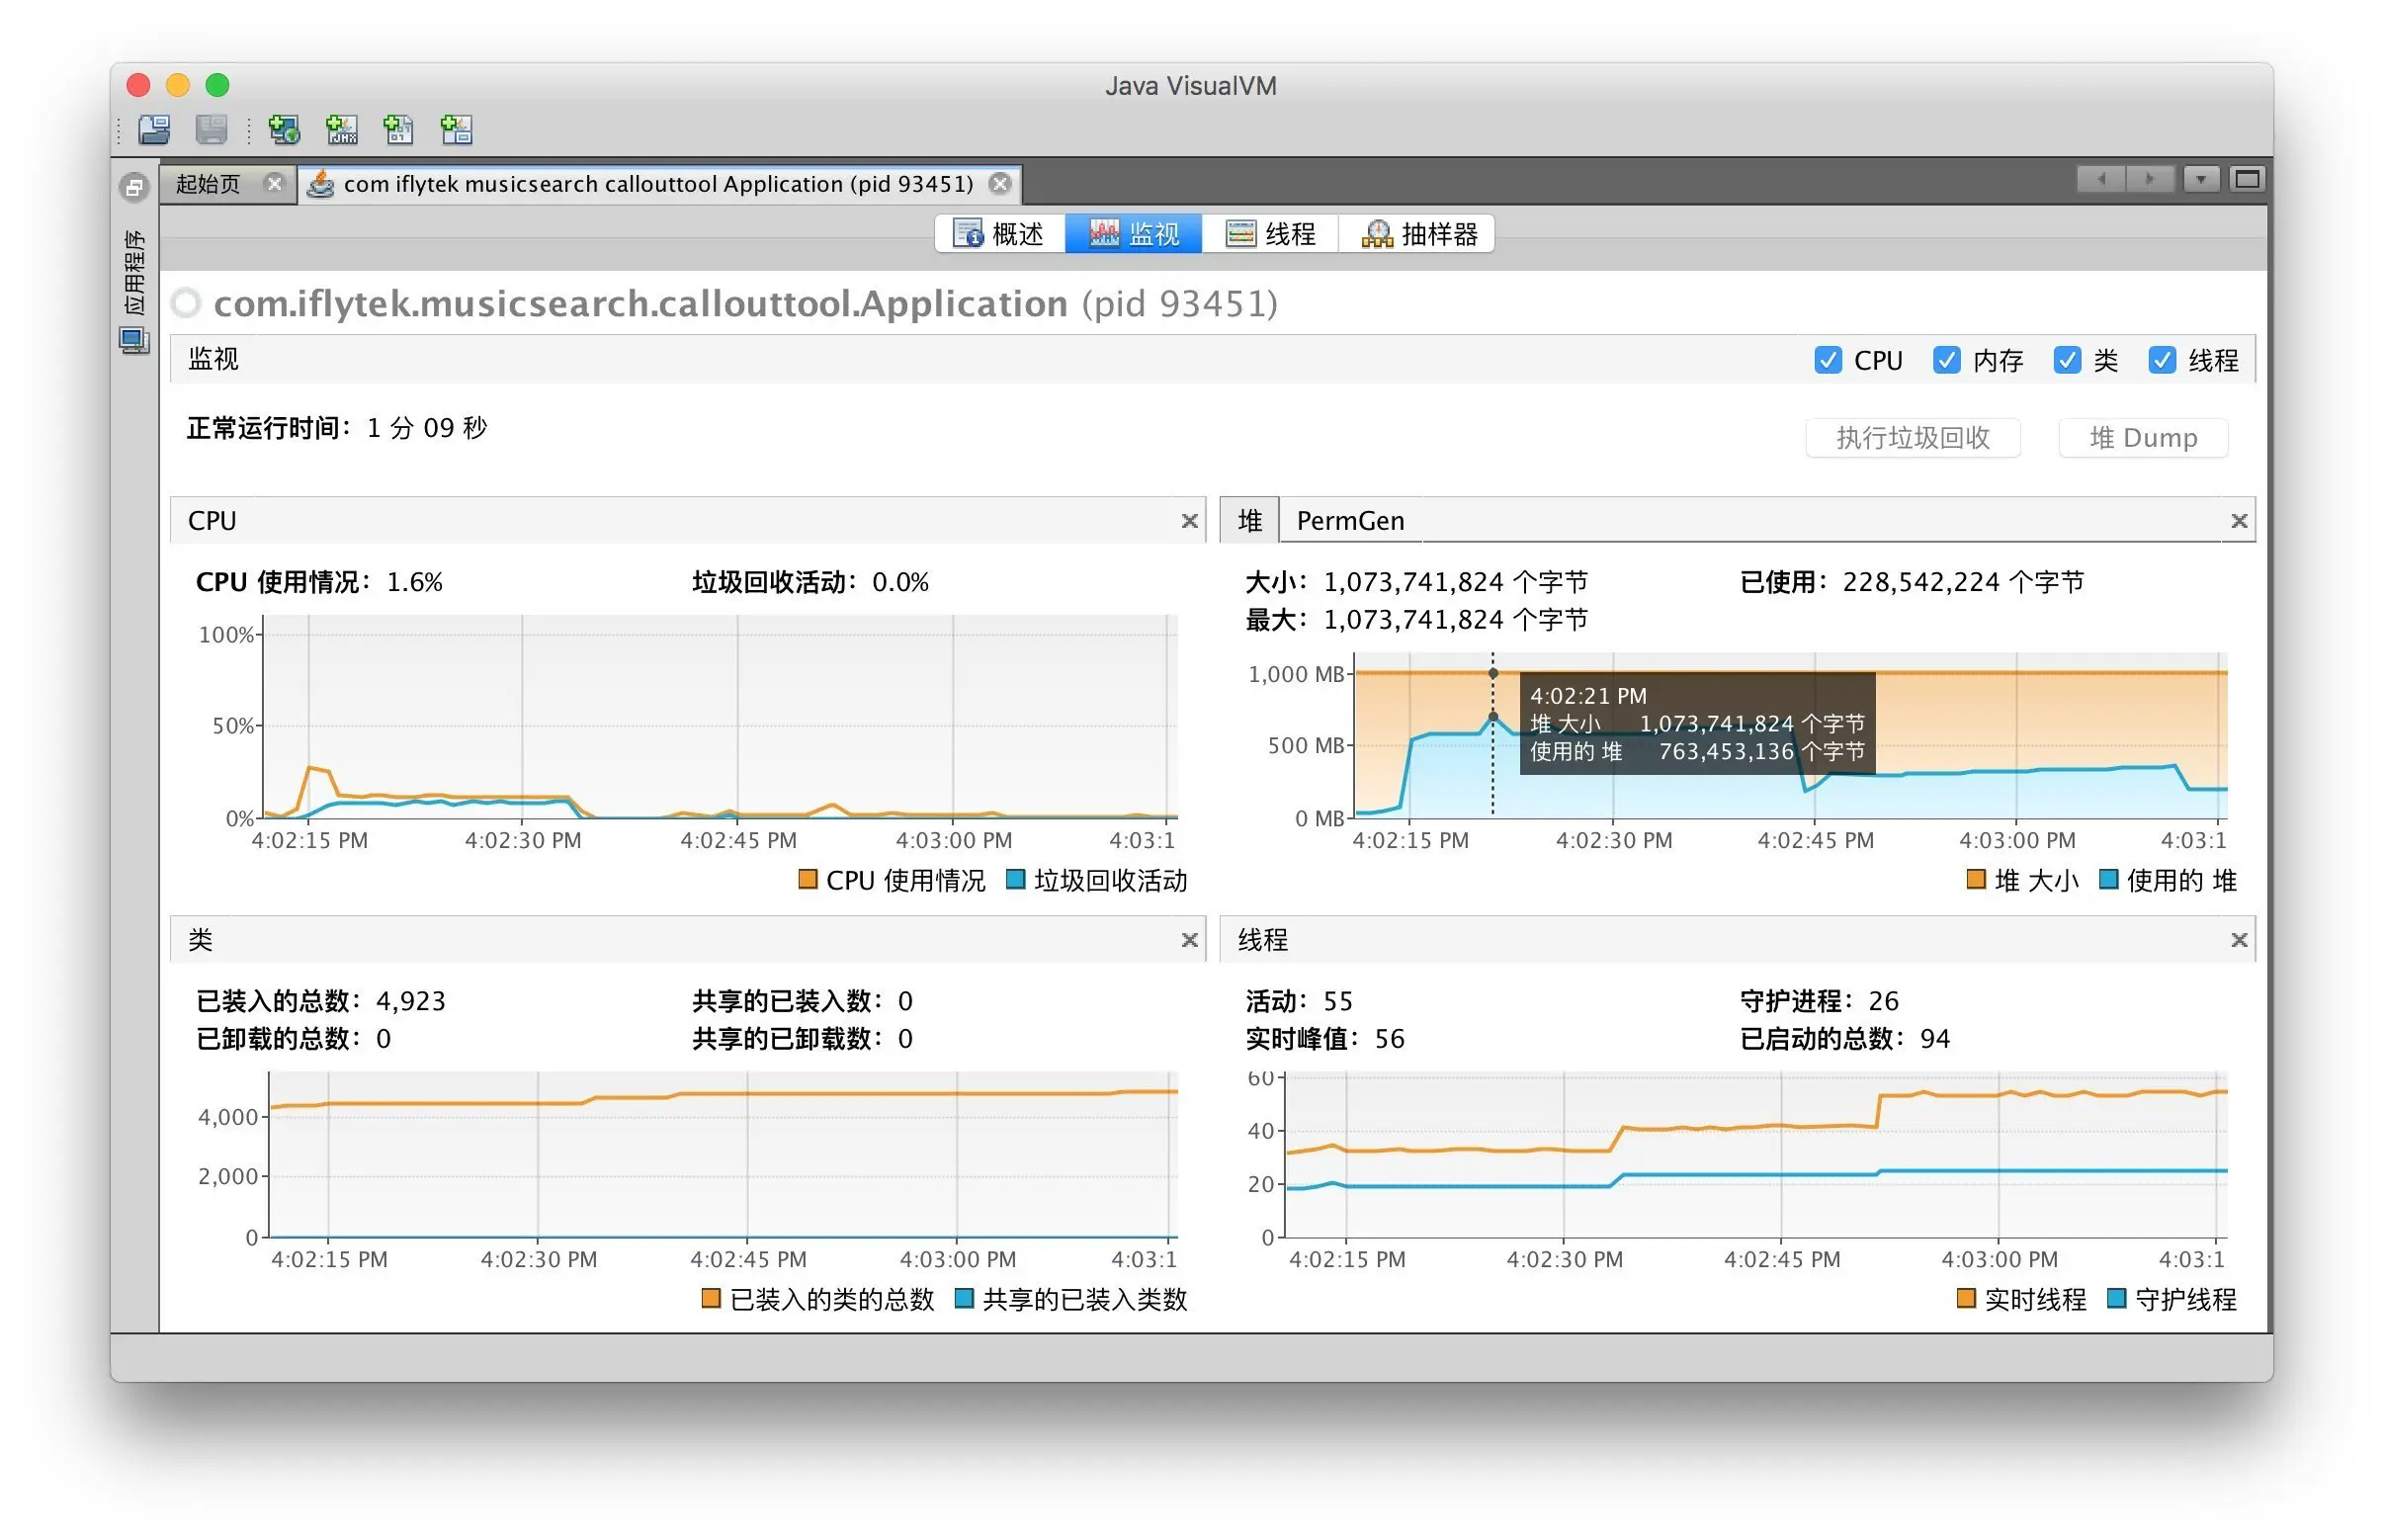Click Add Application Snapshot toolbar icon

[x=456, y=129]
